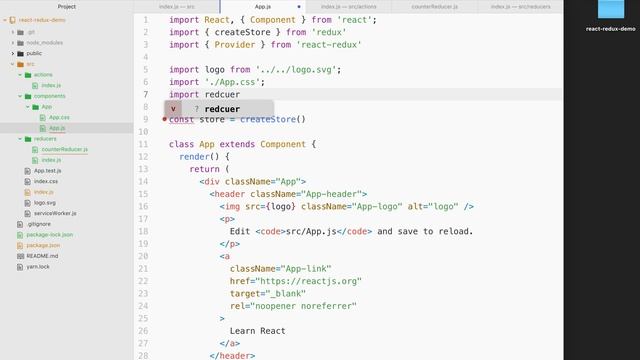Click the README.md book icon

click(20, 256)
